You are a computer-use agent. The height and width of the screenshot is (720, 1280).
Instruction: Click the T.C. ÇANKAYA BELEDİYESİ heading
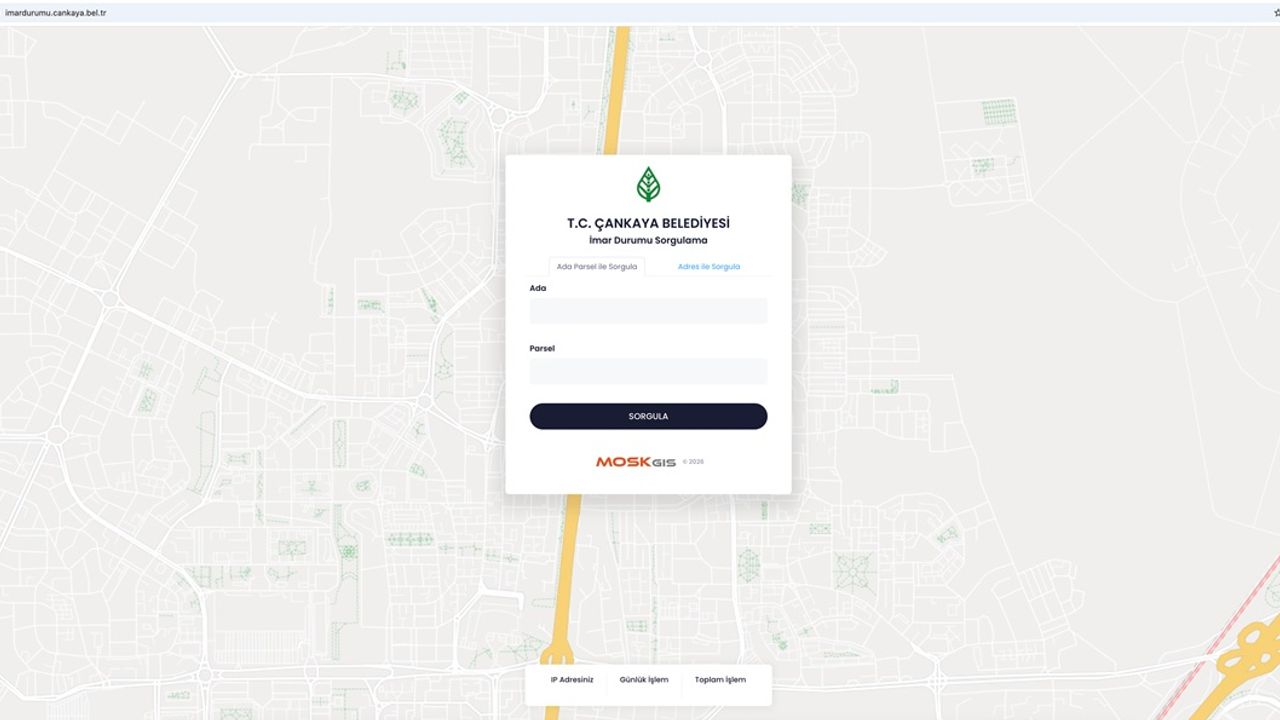pyautogui.click(x=648, y=223)
